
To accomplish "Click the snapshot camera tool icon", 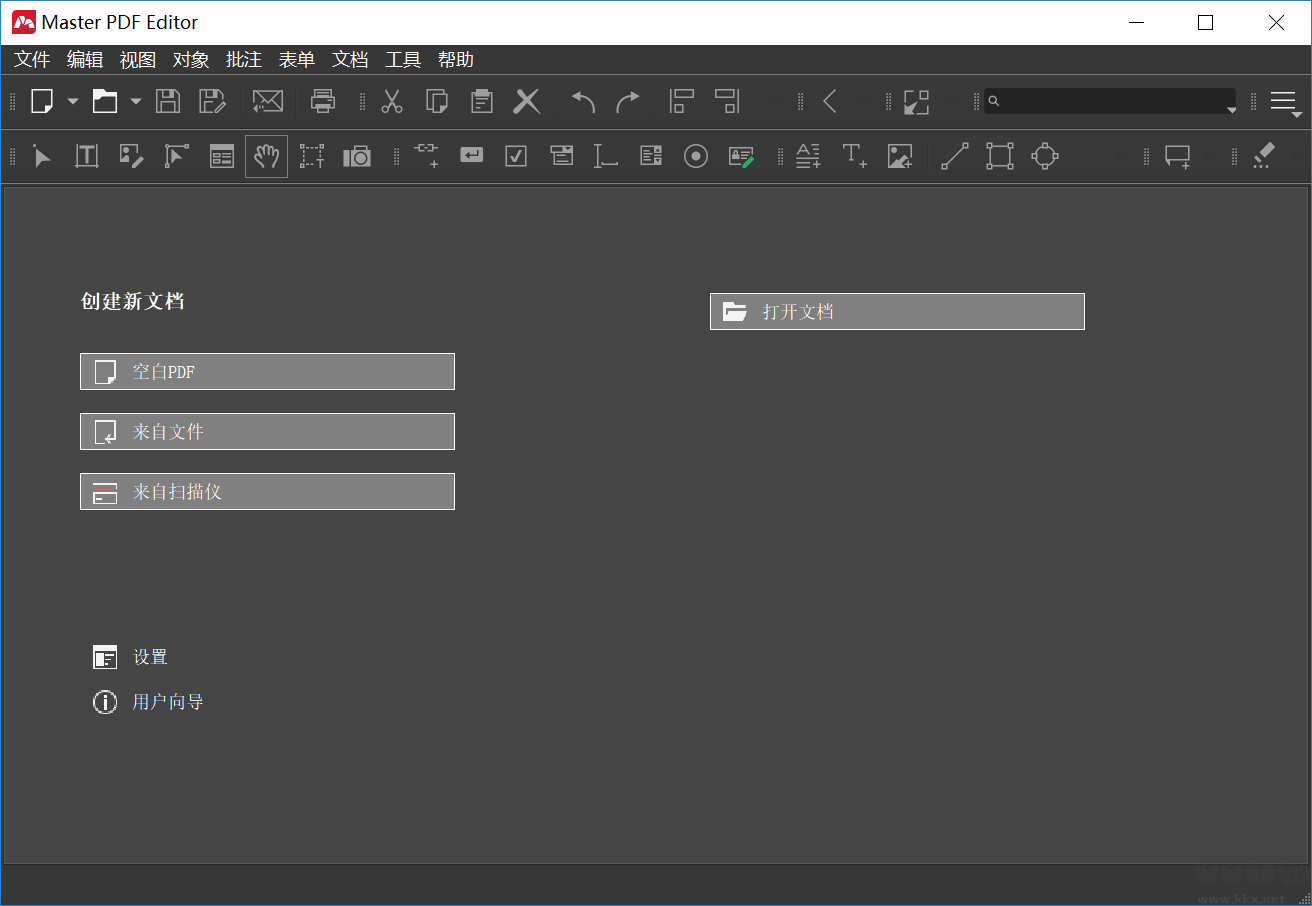I will click(357, 156).
